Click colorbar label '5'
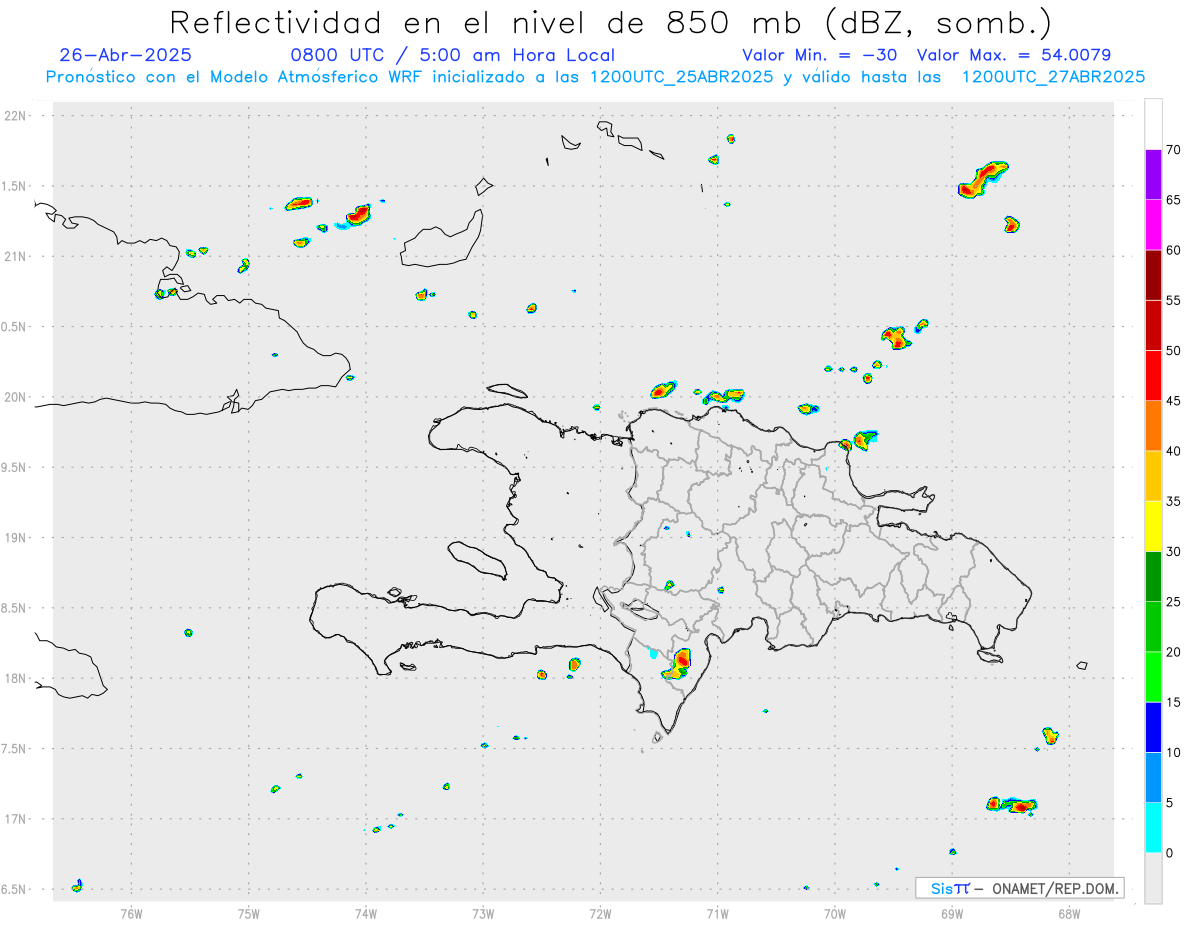The width and height of the screenshot is (1200, 927). coord(1169,803)
